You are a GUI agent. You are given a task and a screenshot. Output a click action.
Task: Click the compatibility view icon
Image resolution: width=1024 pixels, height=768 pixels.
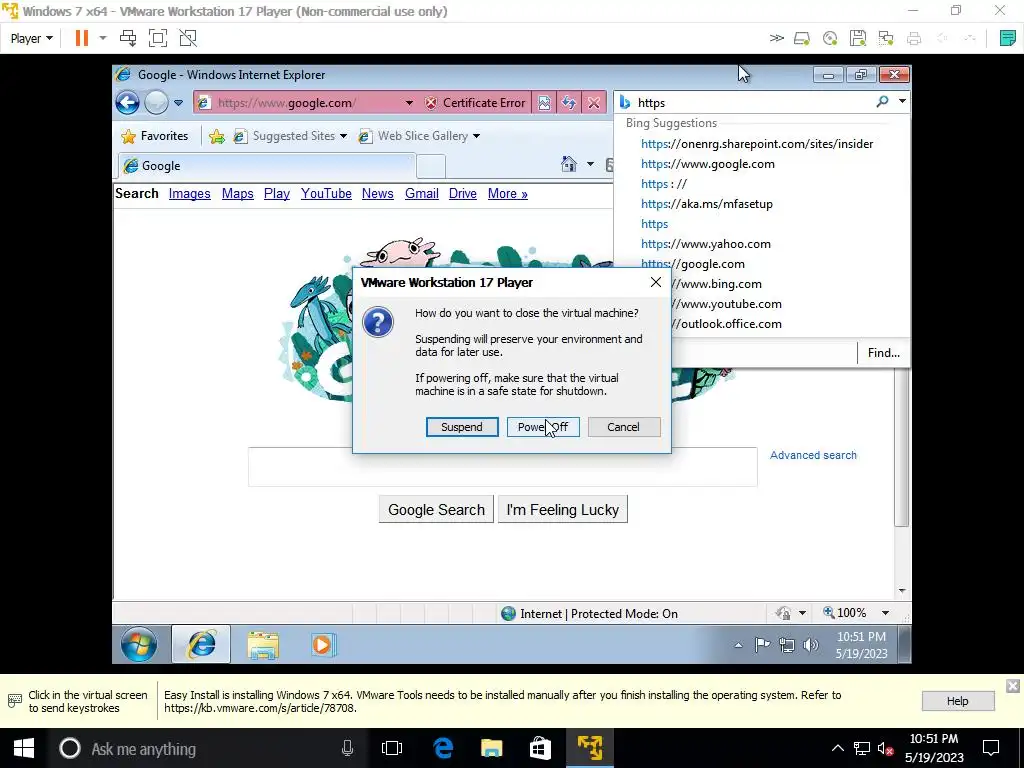pyautogui.click(x=544, y=103)
